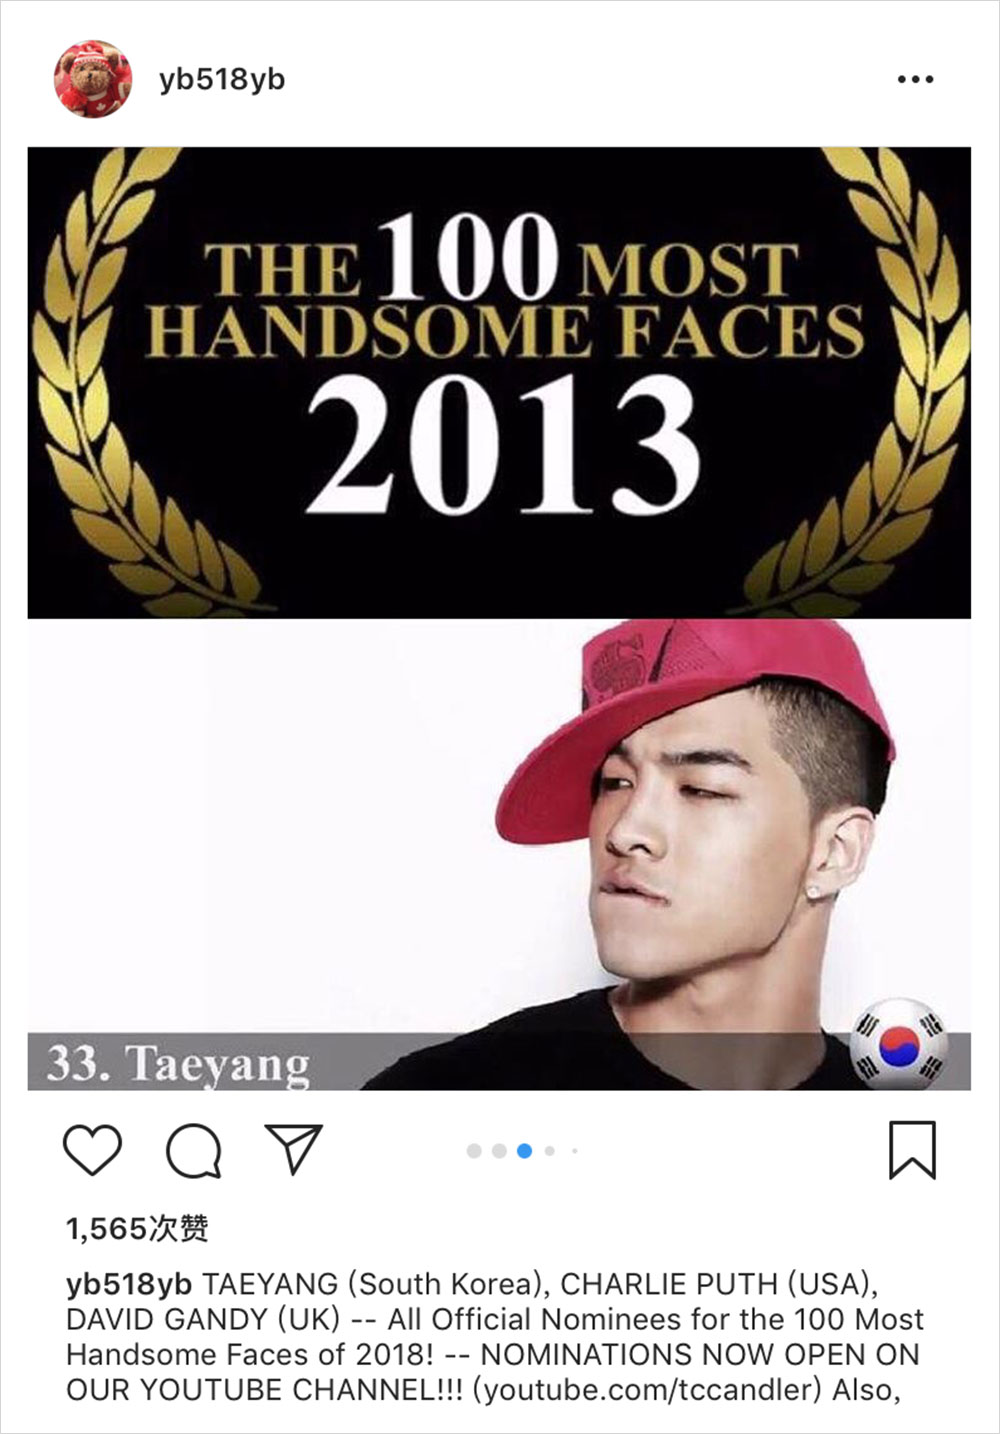Tap the 100 Most Handsome Faces banner
The image size is (1000, 1434).
tap(499, 382)
